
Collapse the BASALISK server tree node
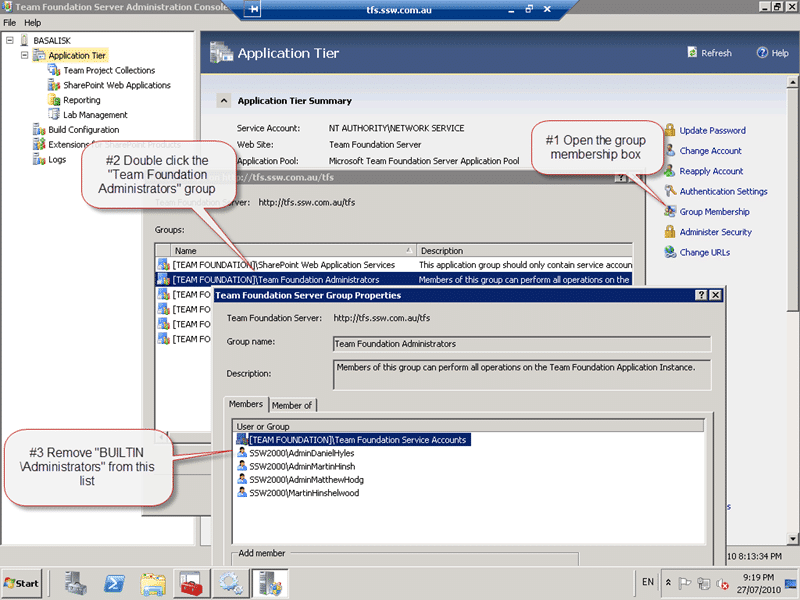click(10, 40)
